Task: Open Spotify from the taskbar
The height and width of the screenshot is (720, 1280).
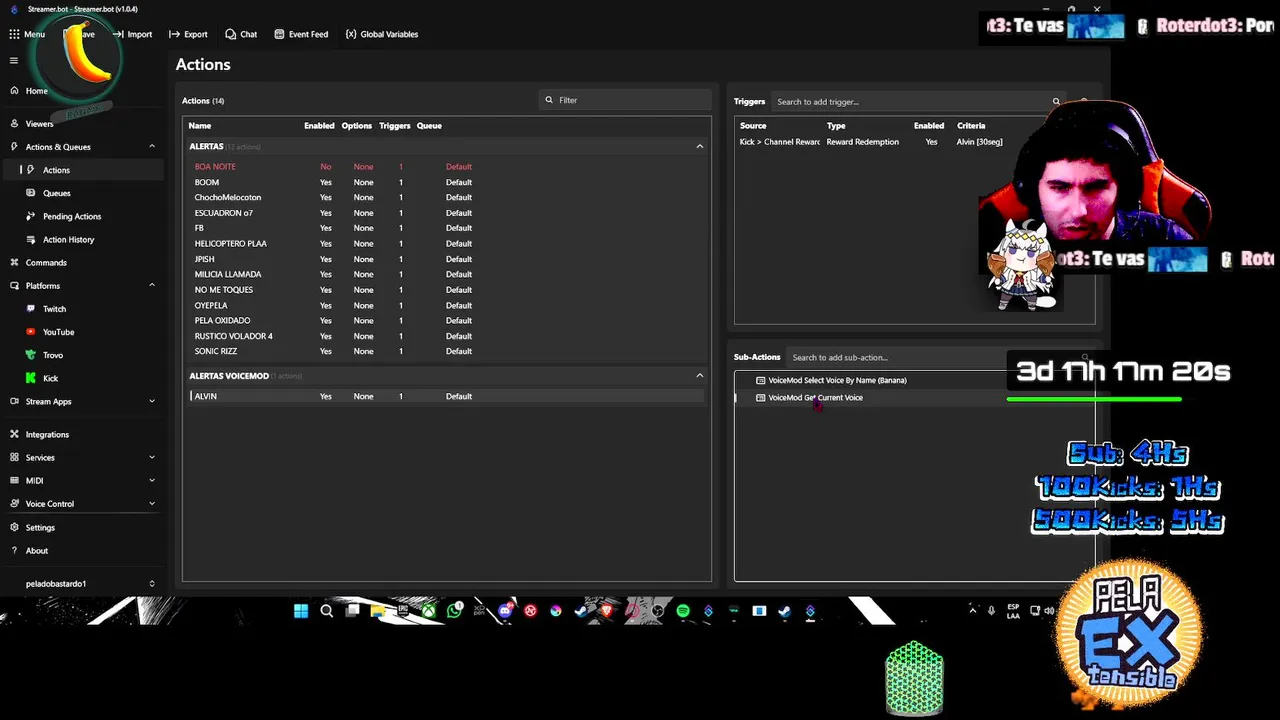Action: tap(683, 611)
